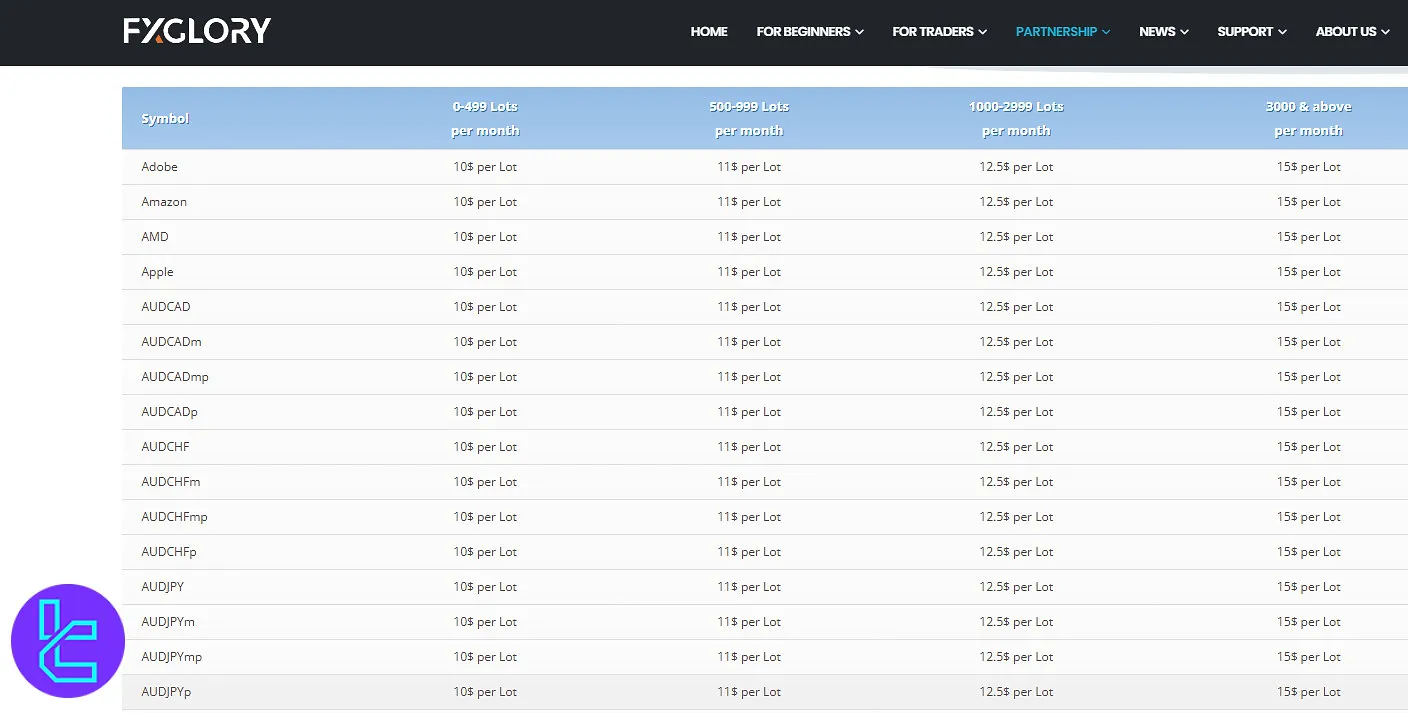Expand the News menu
Viewport: 1408px width, 713px height.
1163,32
